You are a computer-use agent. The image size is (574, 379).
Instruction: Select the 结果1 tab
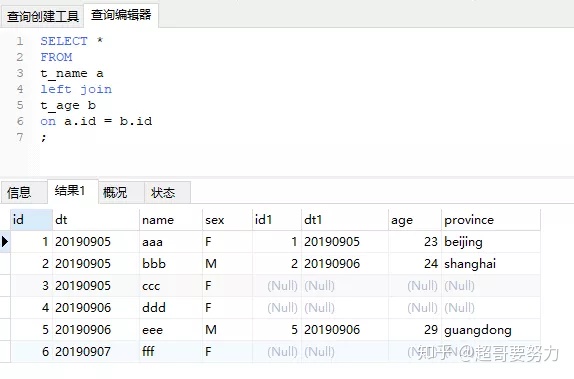point(73,191)
